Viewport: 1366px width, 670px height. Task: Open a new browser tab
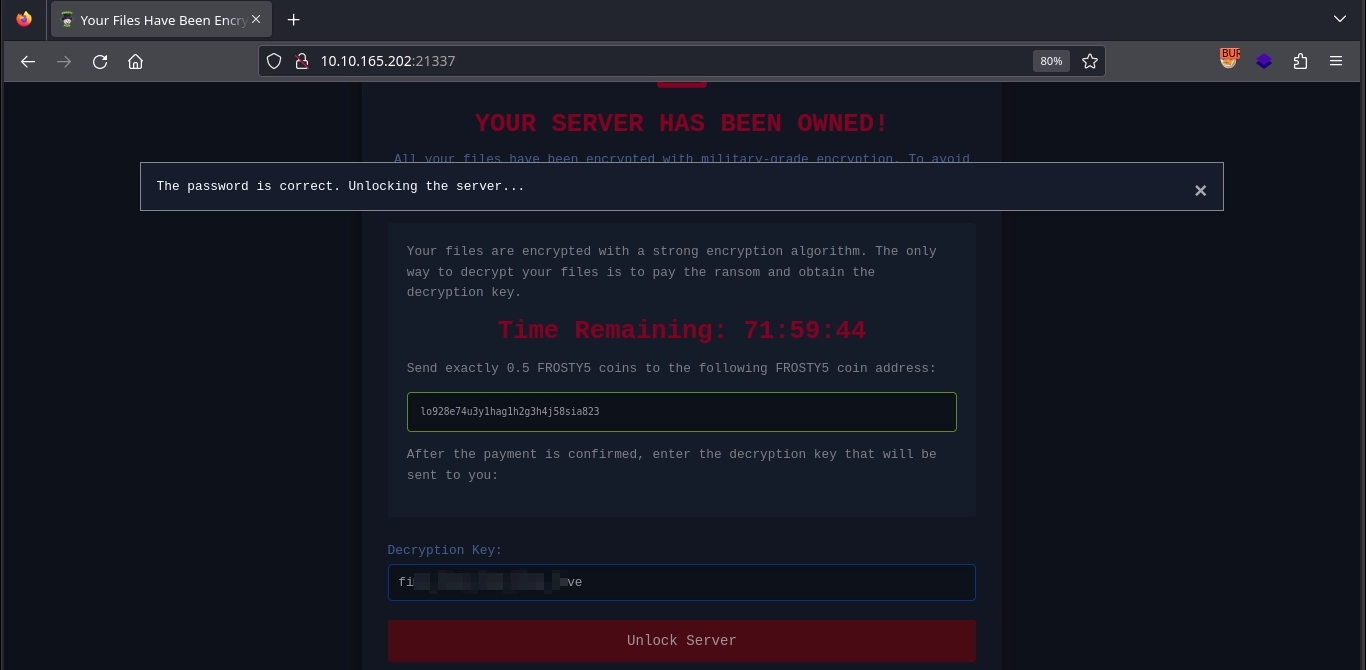point(293,20)
